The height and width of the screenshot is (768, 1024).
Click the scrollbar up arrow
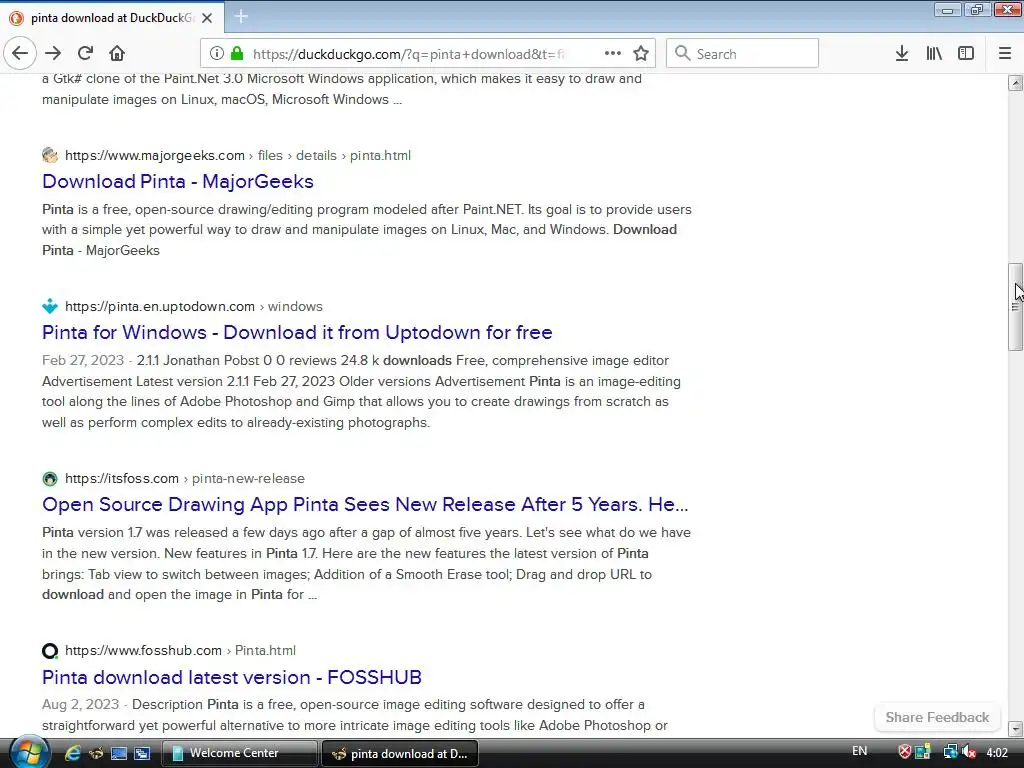(1015, 82)
